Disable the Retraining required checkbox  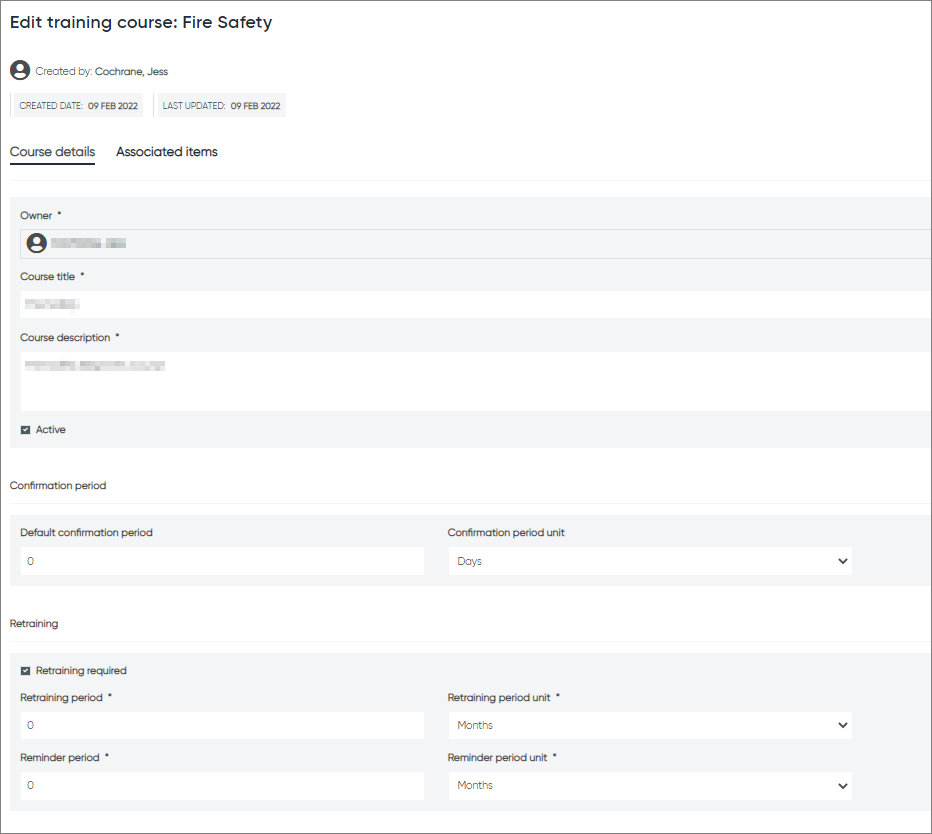[x=24, y=670]
